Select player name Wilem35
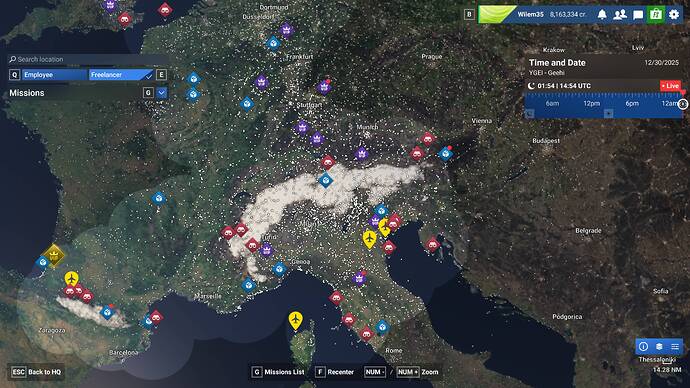The image size is (690, 388). point(530,15)
